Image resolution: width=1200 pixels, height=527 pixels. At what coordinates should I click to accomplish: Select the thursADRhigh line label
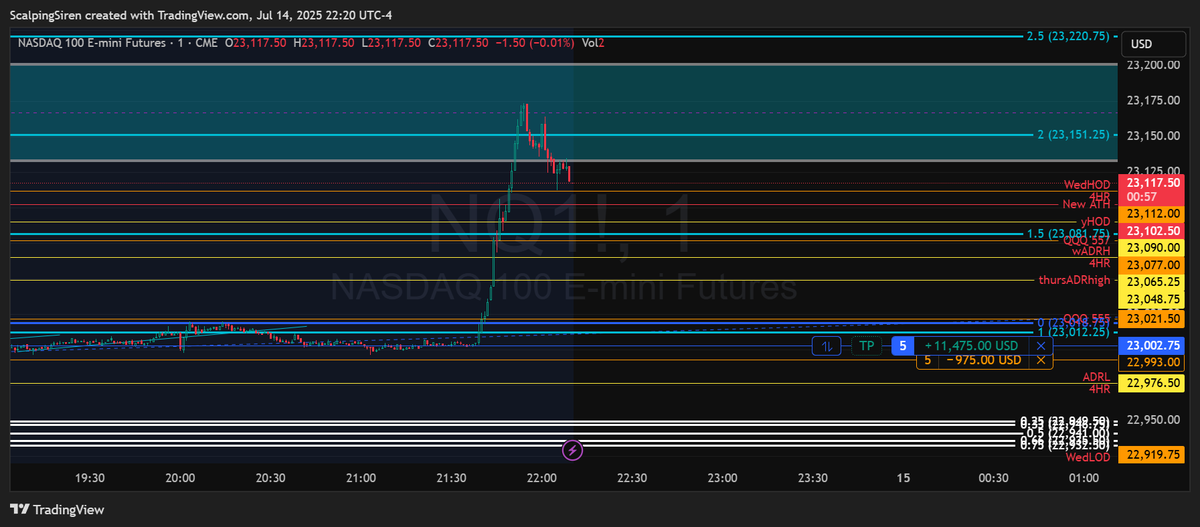[1075, 280]
